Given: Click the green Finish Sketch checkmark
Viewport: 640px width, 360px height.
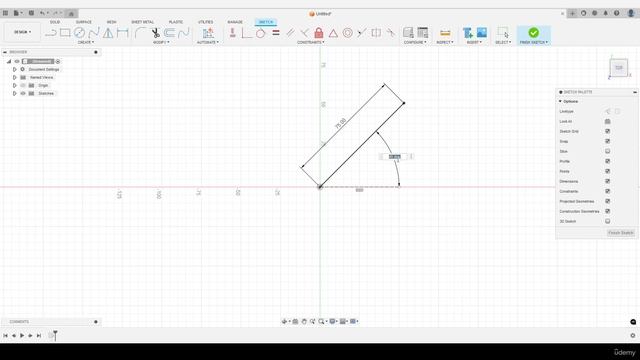Looking at the screenshot, I should (x=533, y=33).
